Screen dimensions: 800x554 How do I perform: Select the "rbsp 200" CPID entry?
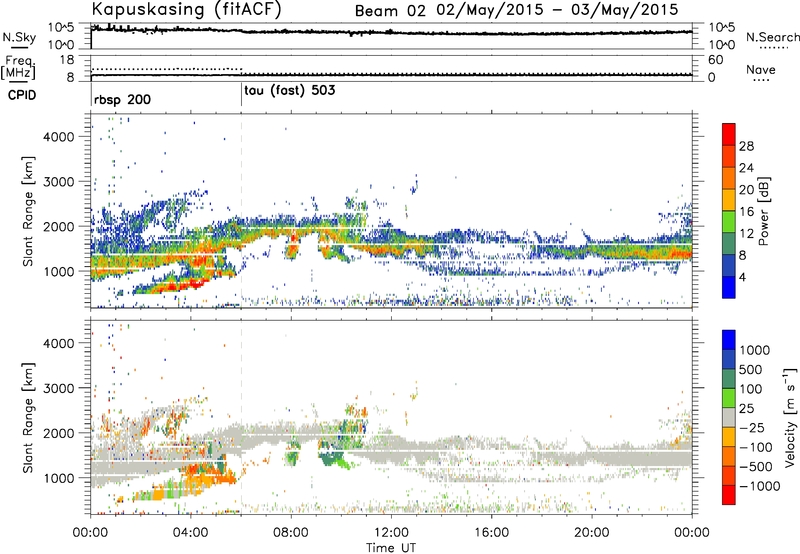coord(122,99)
